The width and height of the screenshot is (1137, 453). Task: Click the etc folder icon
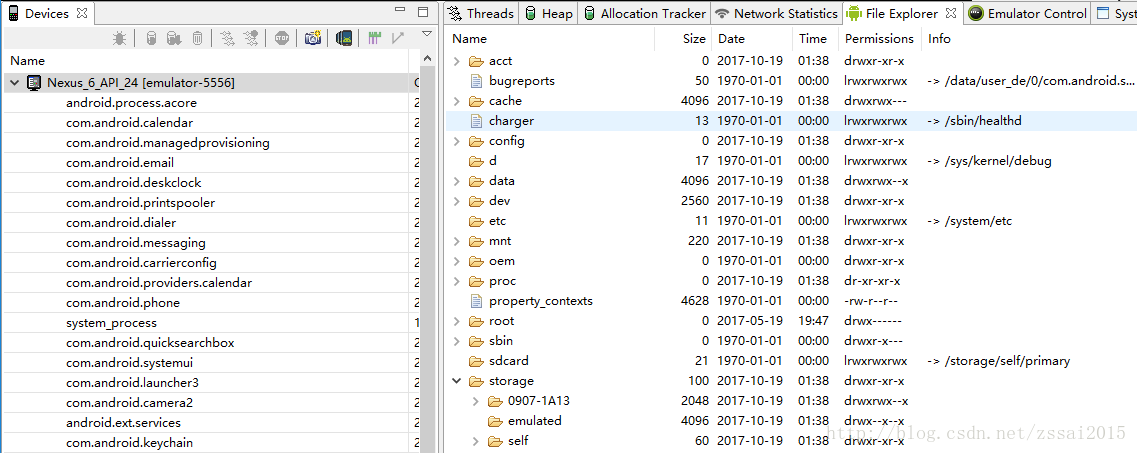click(x=476, y=221)
